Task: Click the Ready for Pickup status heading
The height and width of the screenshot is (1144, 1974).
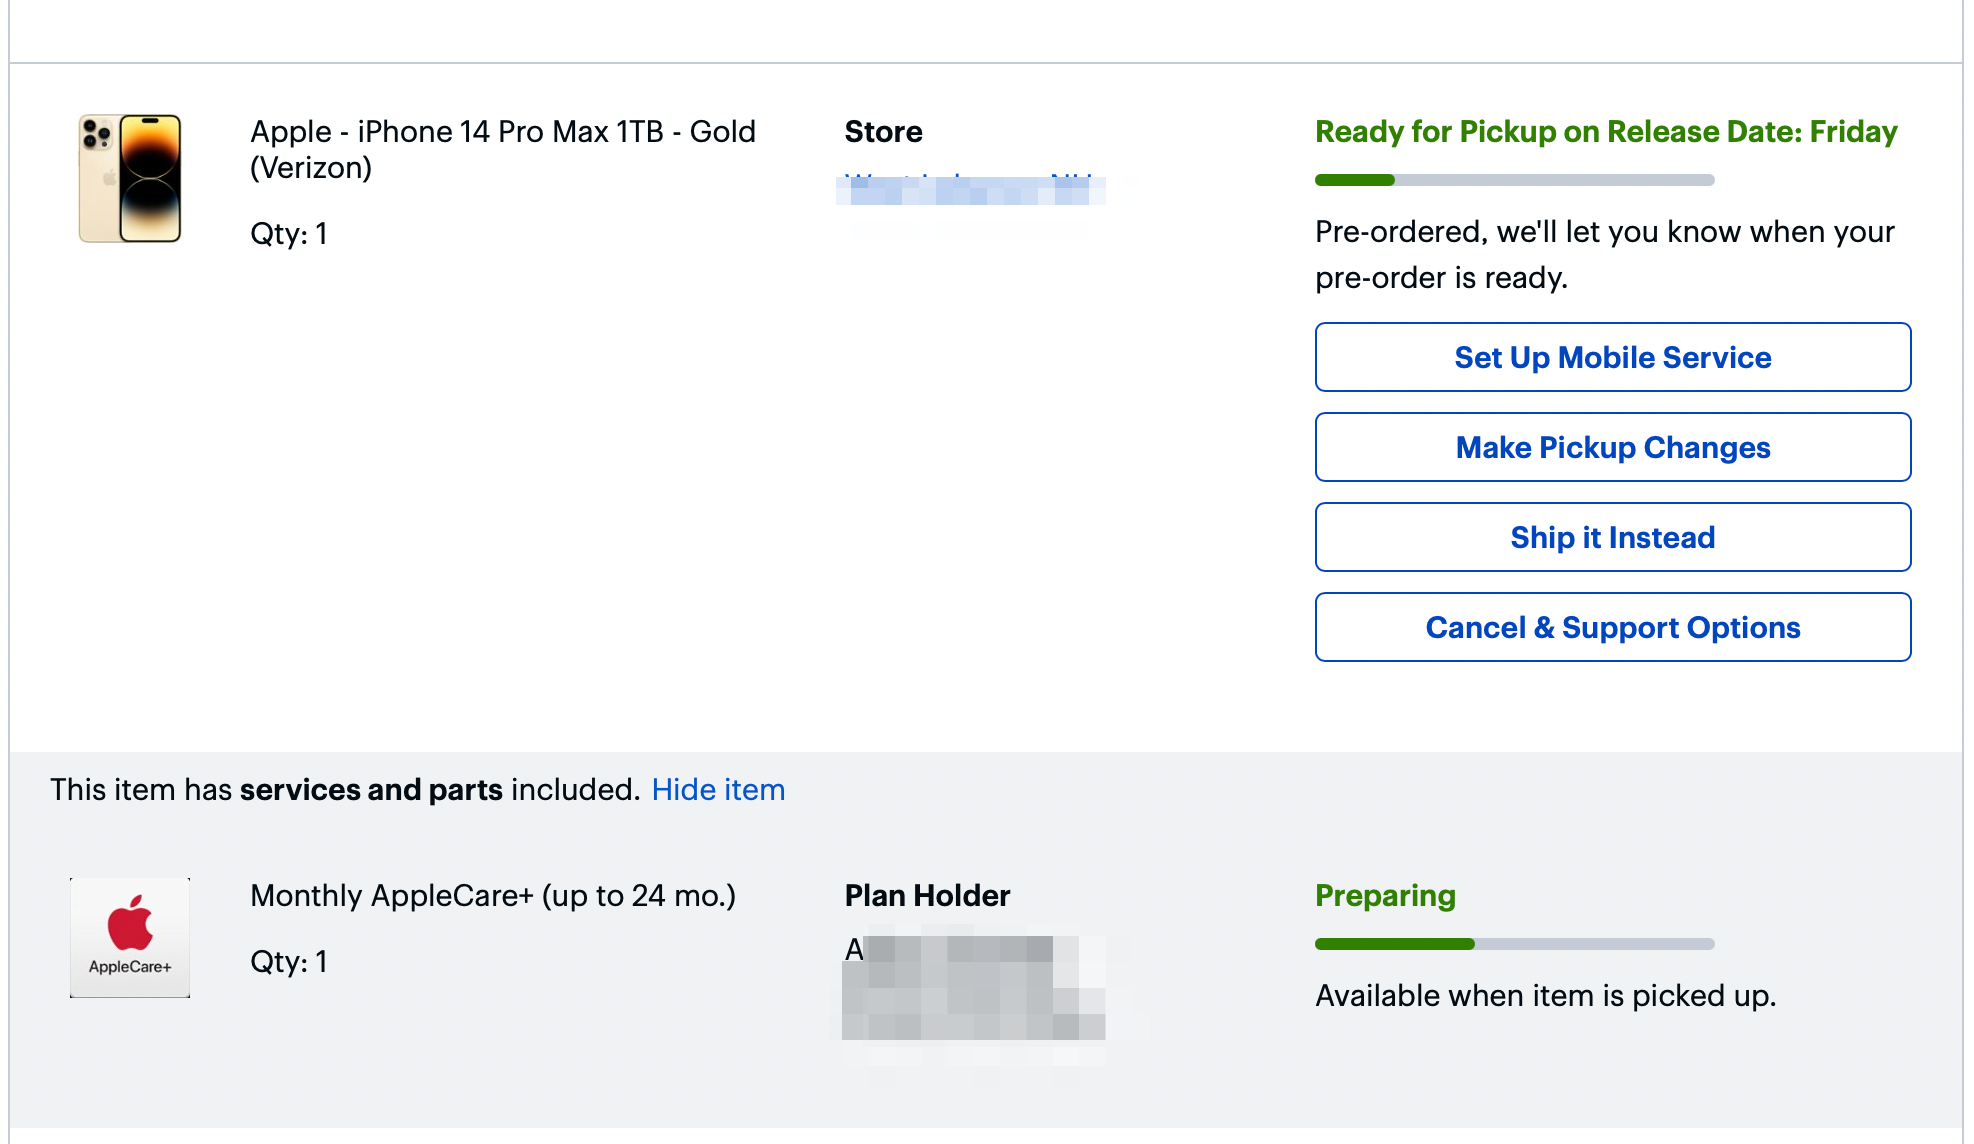Action: (x=1605, y=132)
